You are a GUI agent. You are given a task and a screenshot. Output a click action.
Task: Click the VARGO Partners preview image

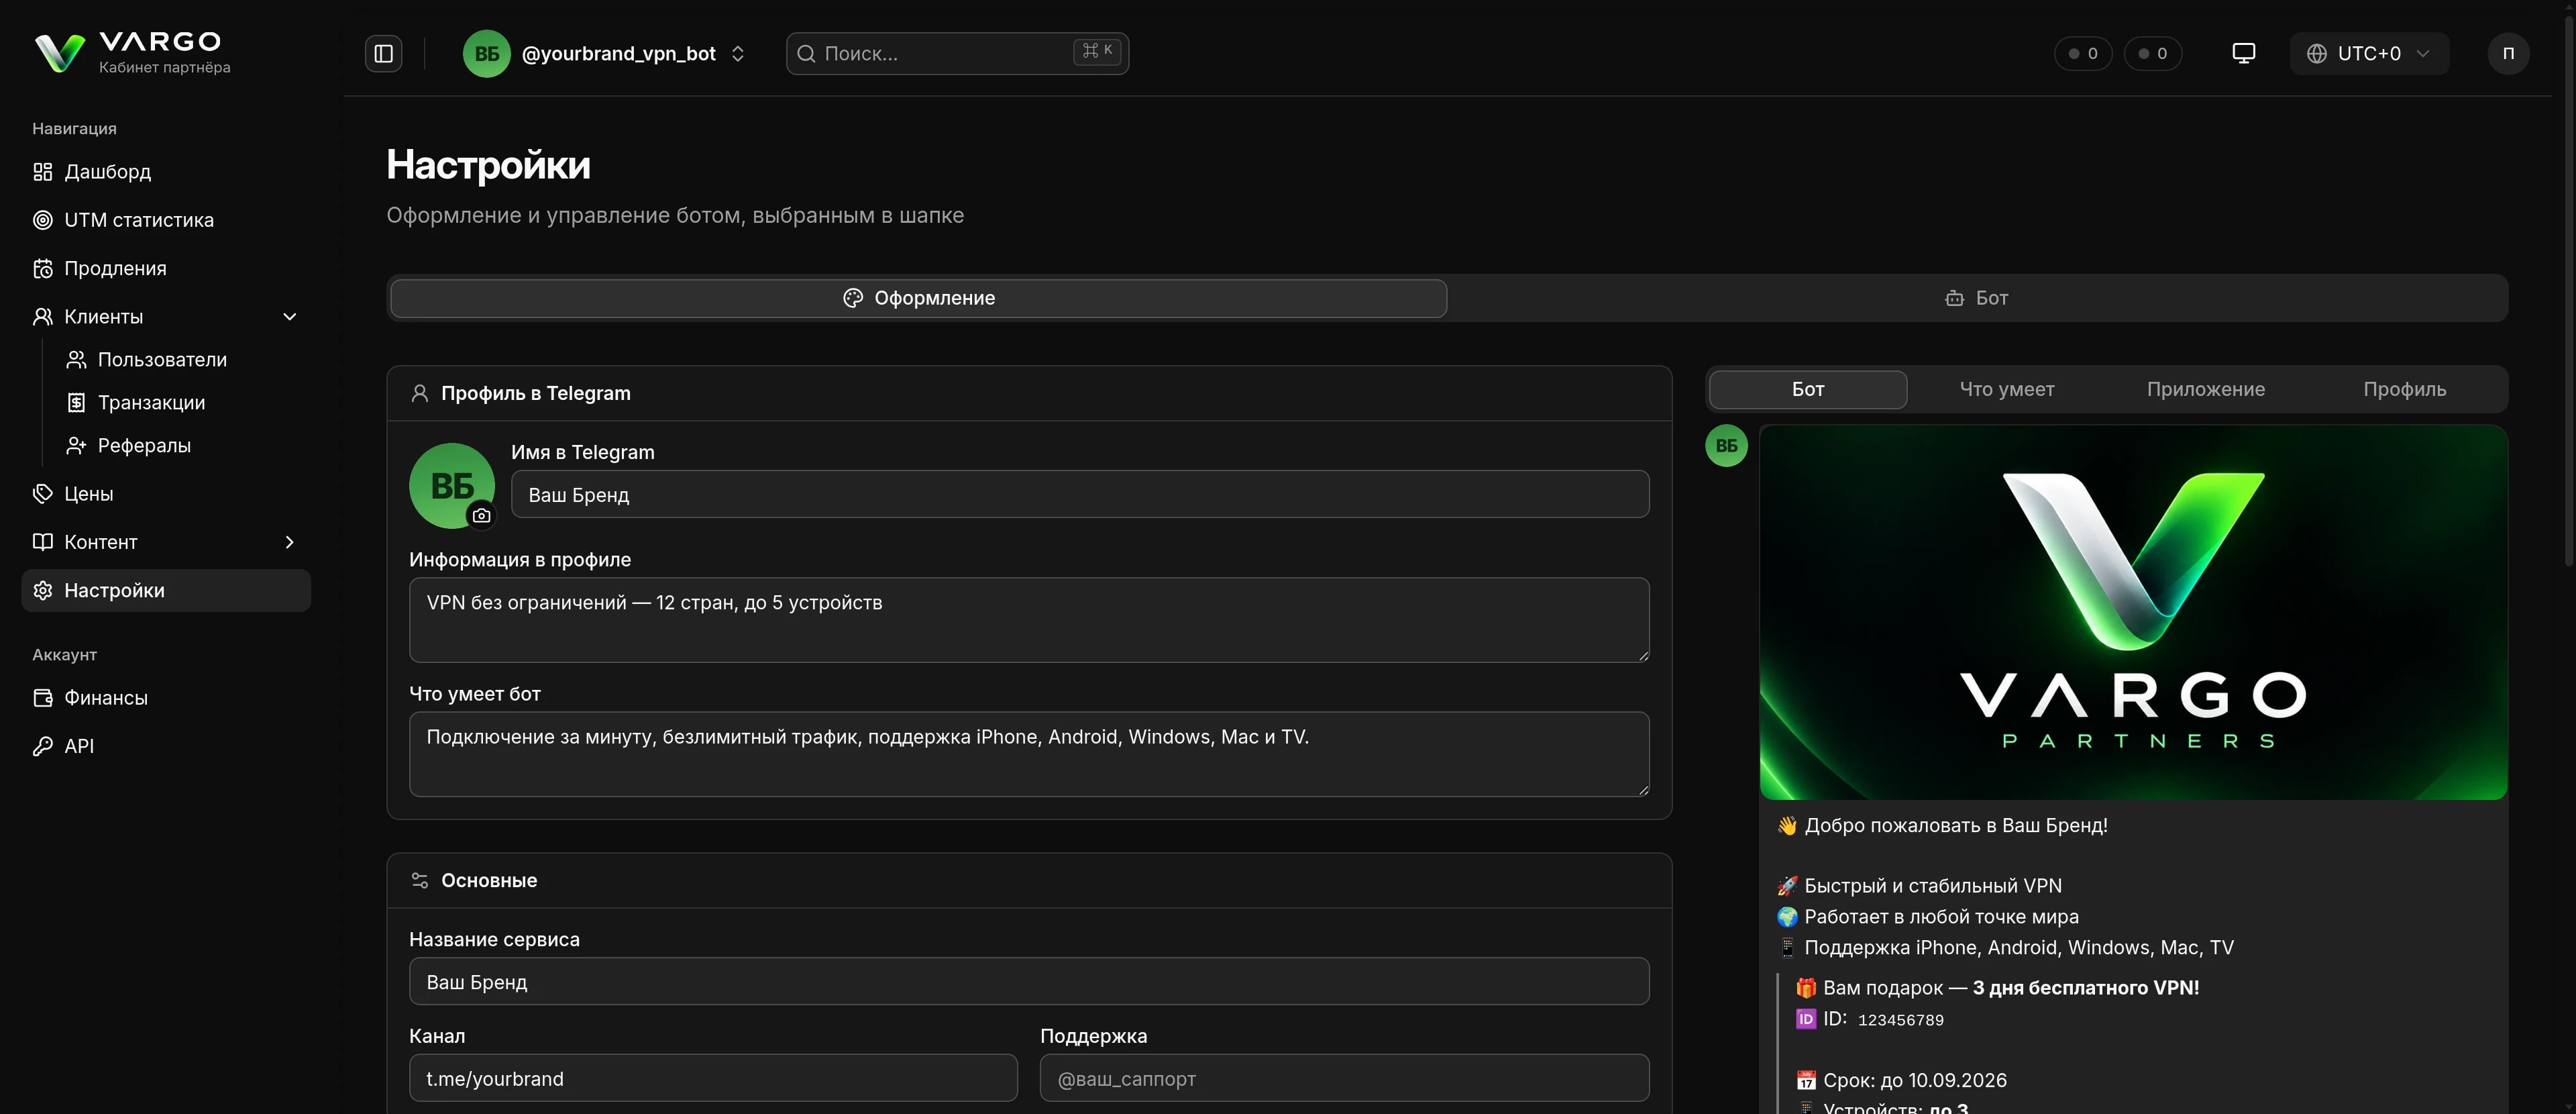(x=2133, y=612)
